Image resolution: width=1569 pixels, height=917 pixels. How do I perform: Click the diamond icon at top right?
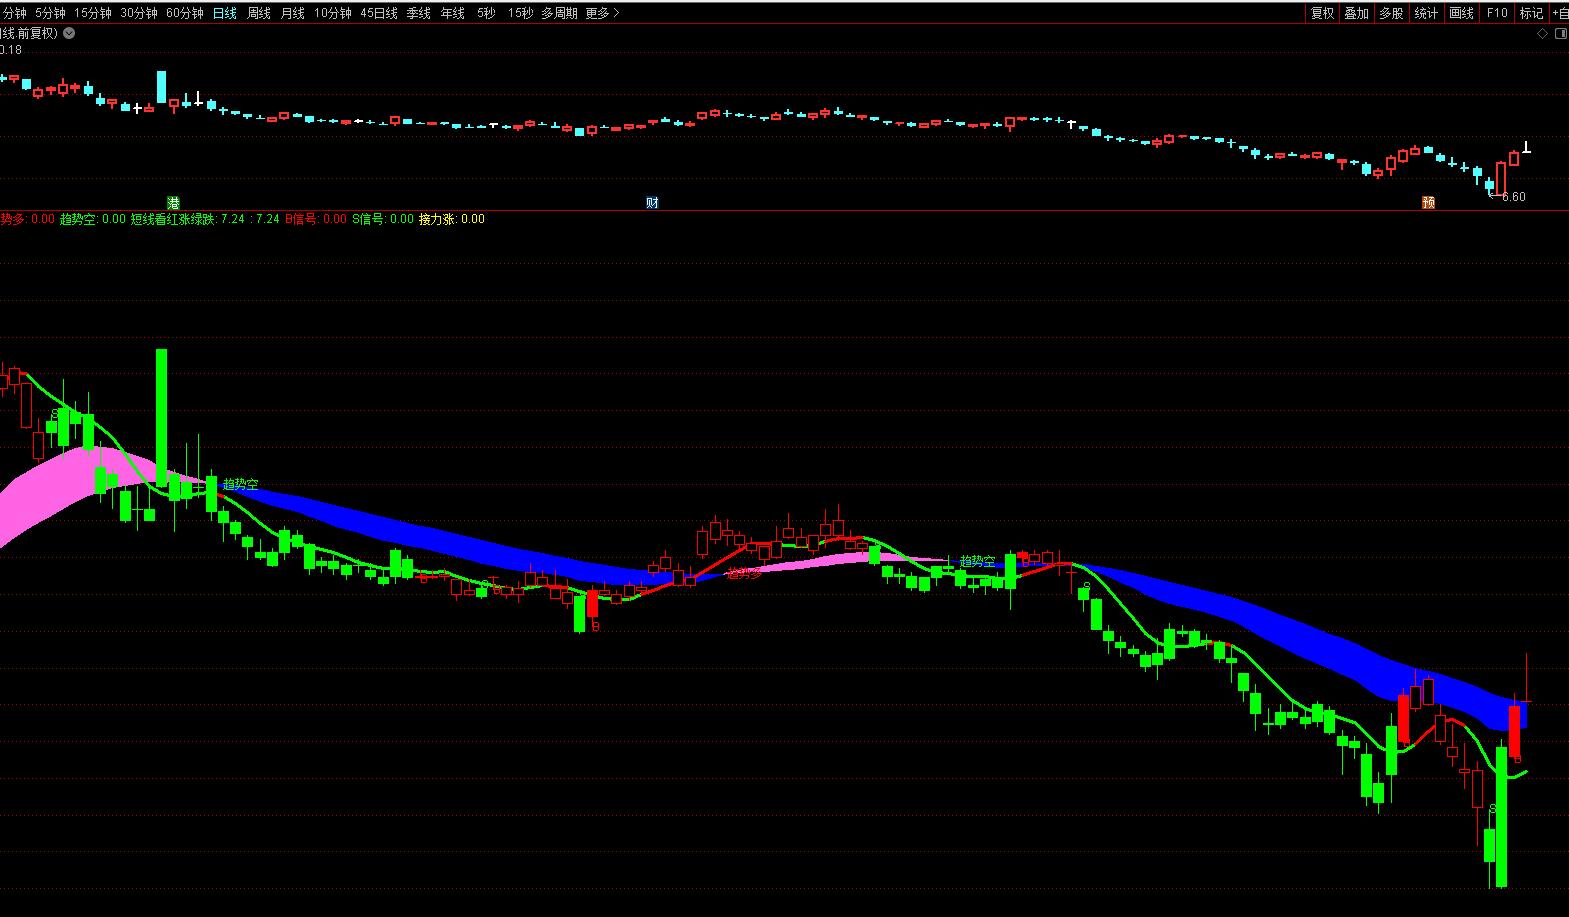coord(1543,33)
